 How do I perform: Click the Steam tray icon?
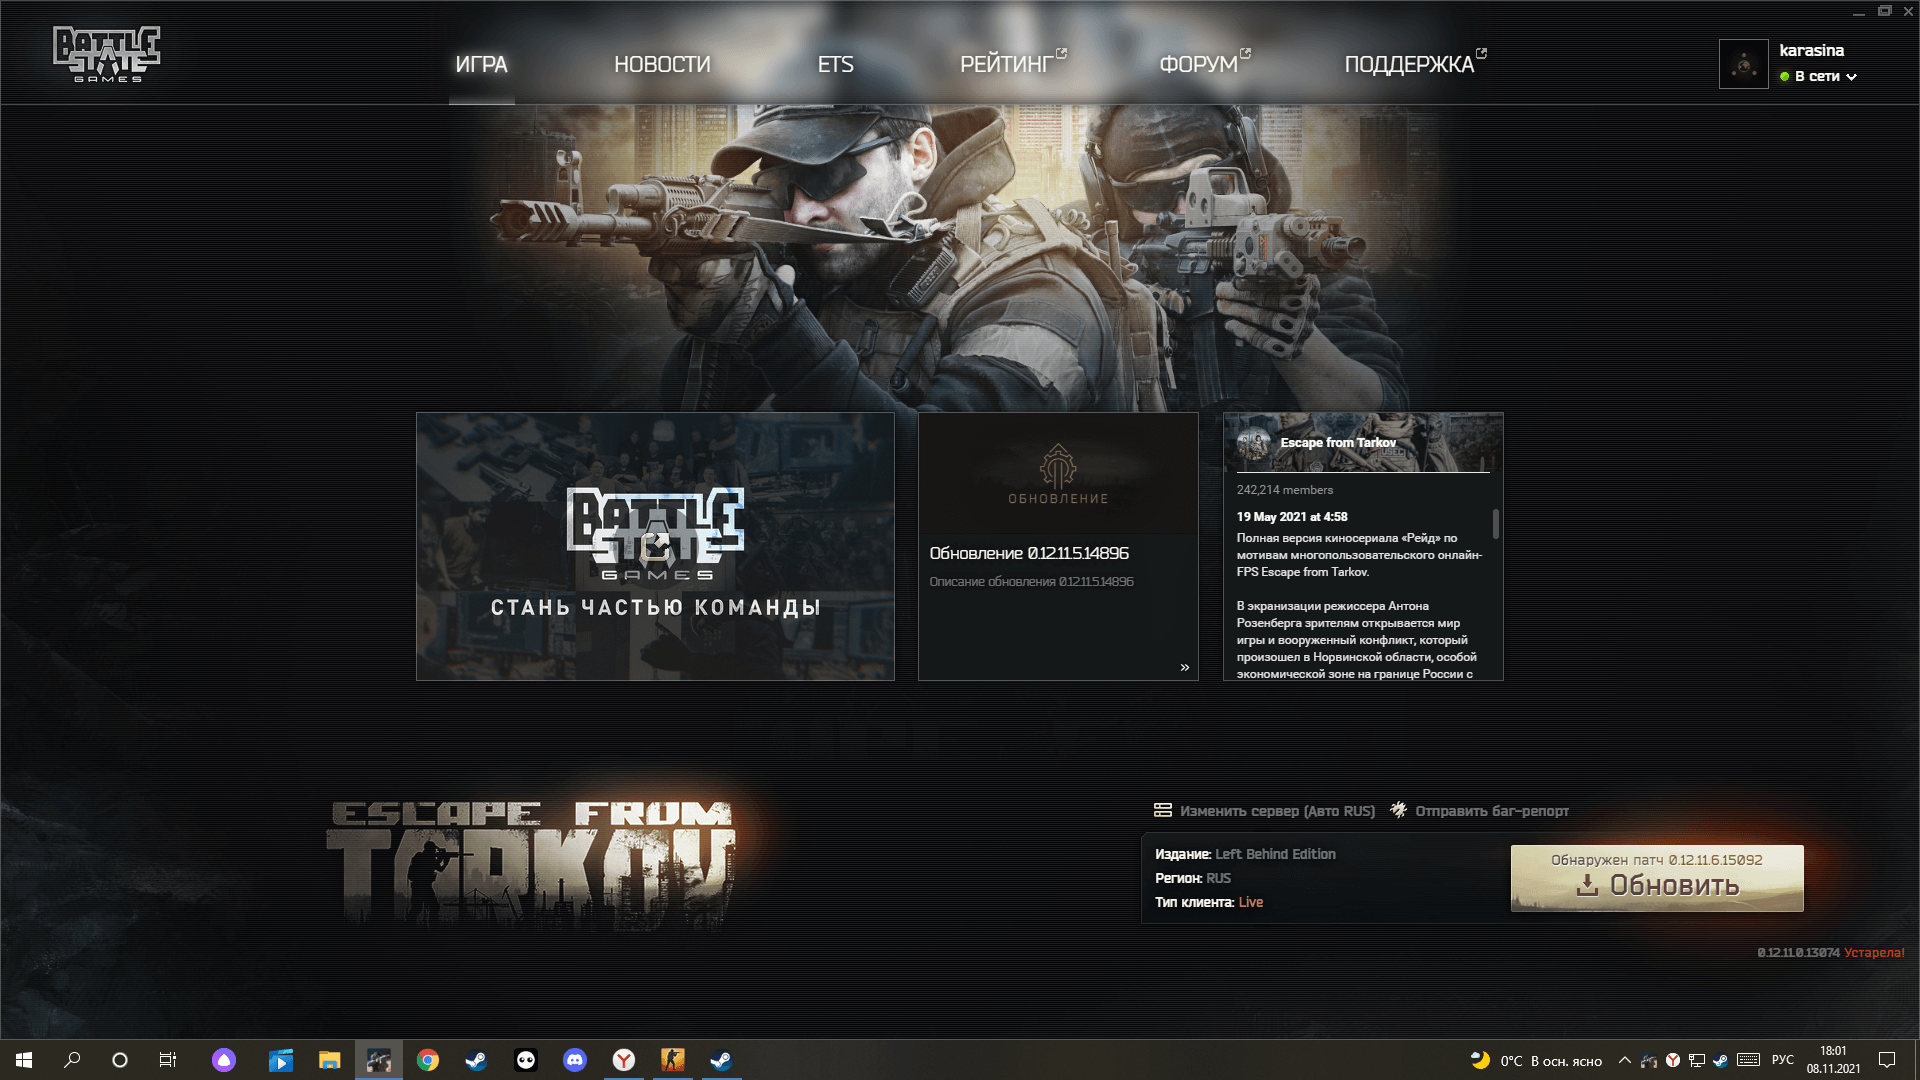[1720, 1060]
